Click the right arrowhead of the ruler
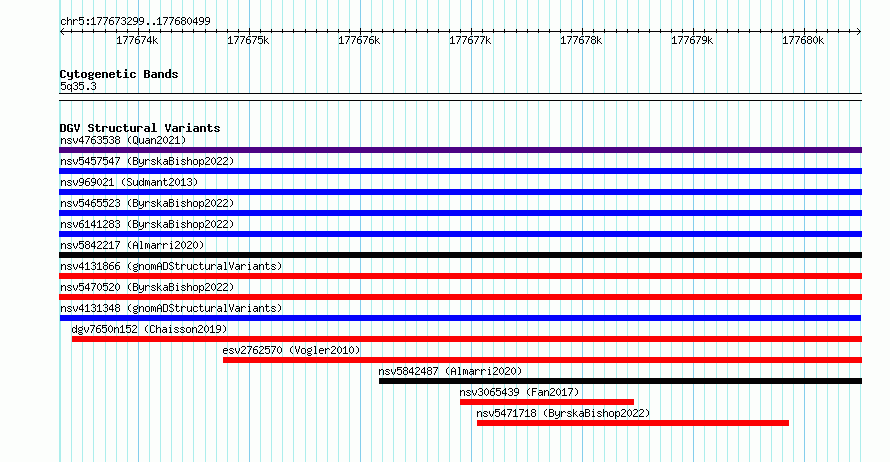The height and width of the screenshot is (462, 890). pos(859,32)
